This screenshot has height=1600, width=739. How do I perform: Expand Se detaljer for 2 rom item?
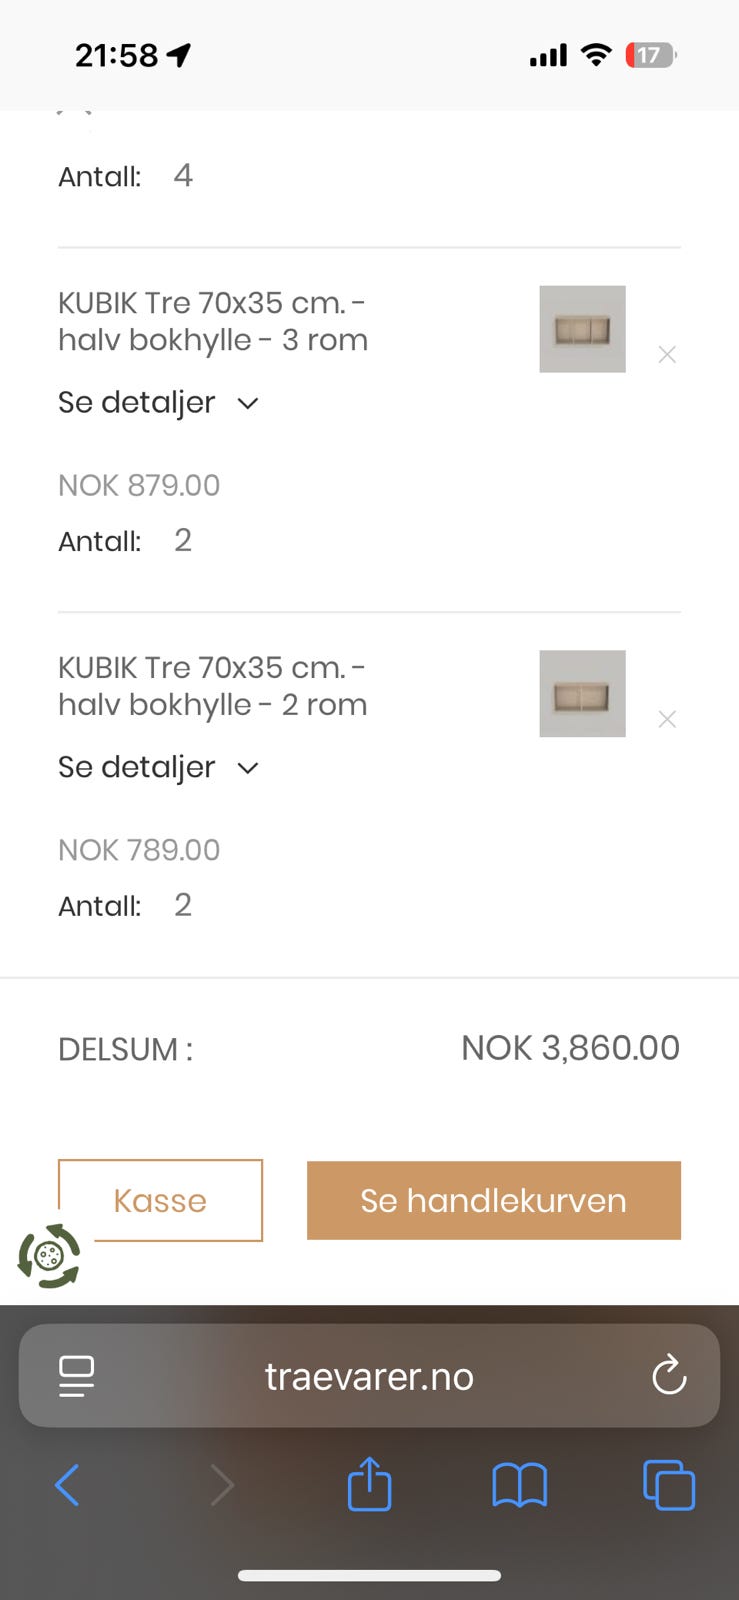(158, 767)
